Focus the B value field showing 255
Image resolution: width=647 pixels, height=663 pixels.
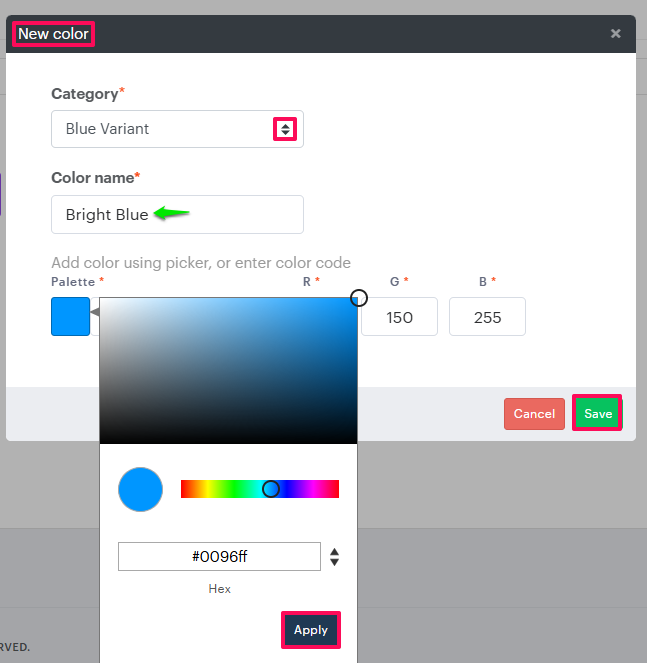487,316
